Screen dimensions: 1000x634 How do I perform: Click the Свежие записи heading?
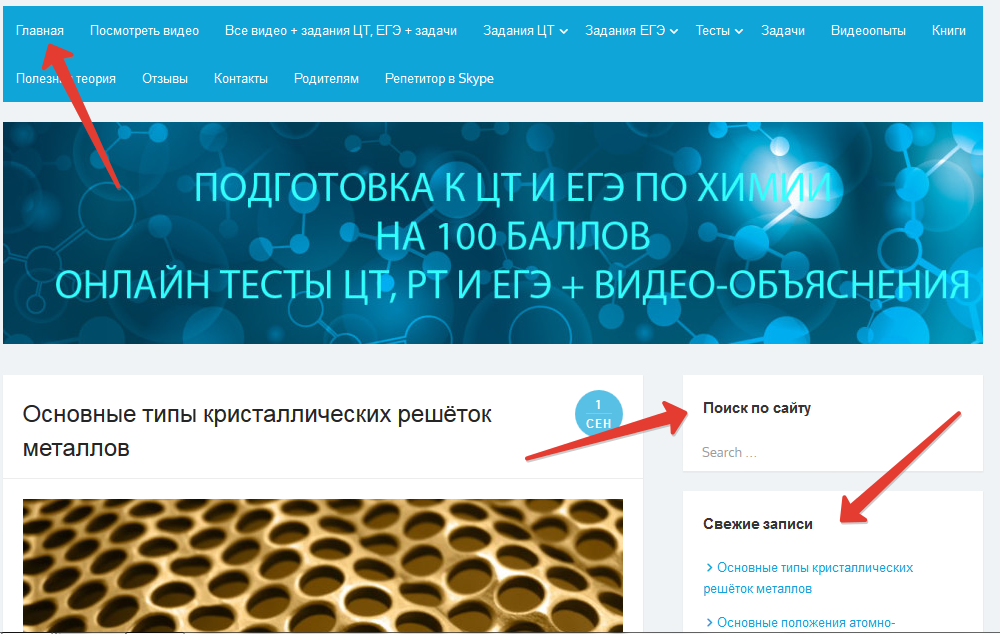(758, 524)
